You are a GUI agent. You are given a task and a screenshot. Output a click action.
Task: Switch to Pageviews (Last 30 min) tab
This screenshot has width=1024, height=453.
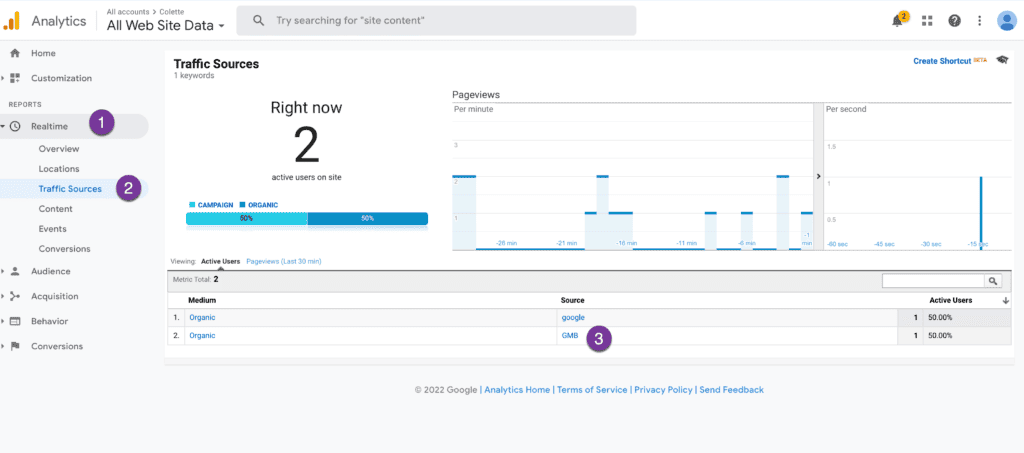[x=283, y=261]
